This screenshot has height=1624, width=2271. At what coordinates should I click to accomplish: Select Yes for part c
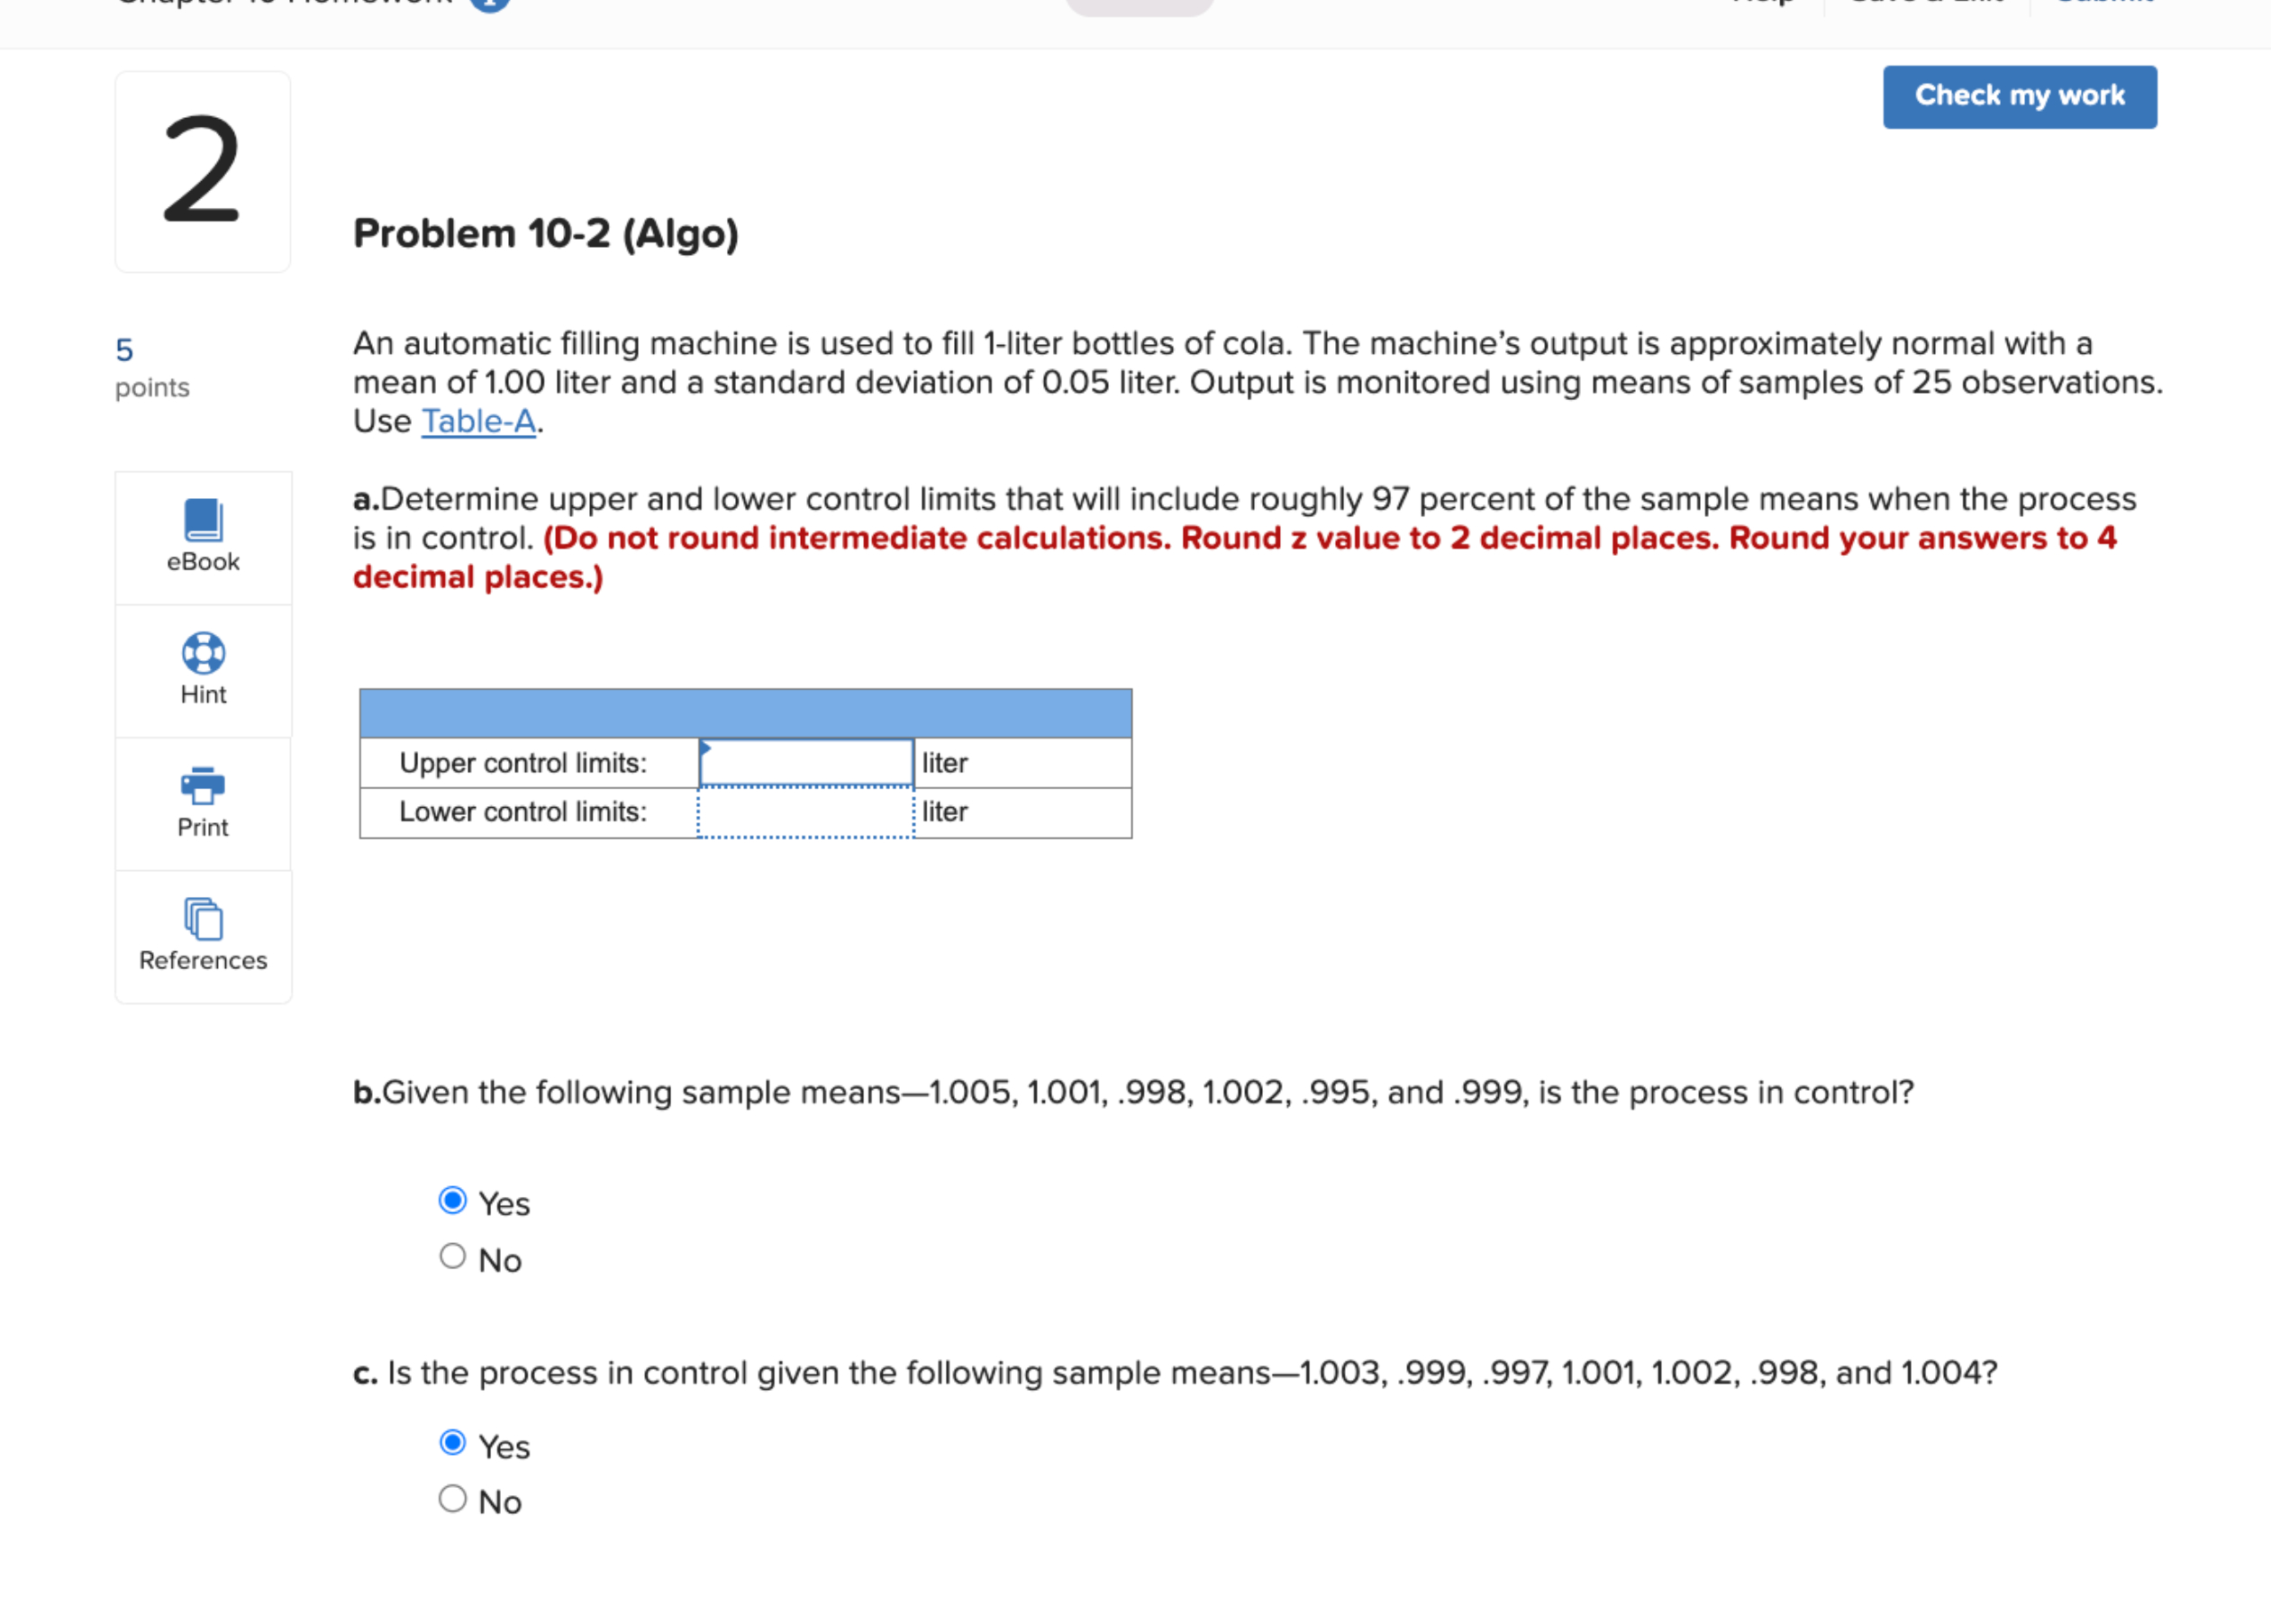coord(453,1444)
